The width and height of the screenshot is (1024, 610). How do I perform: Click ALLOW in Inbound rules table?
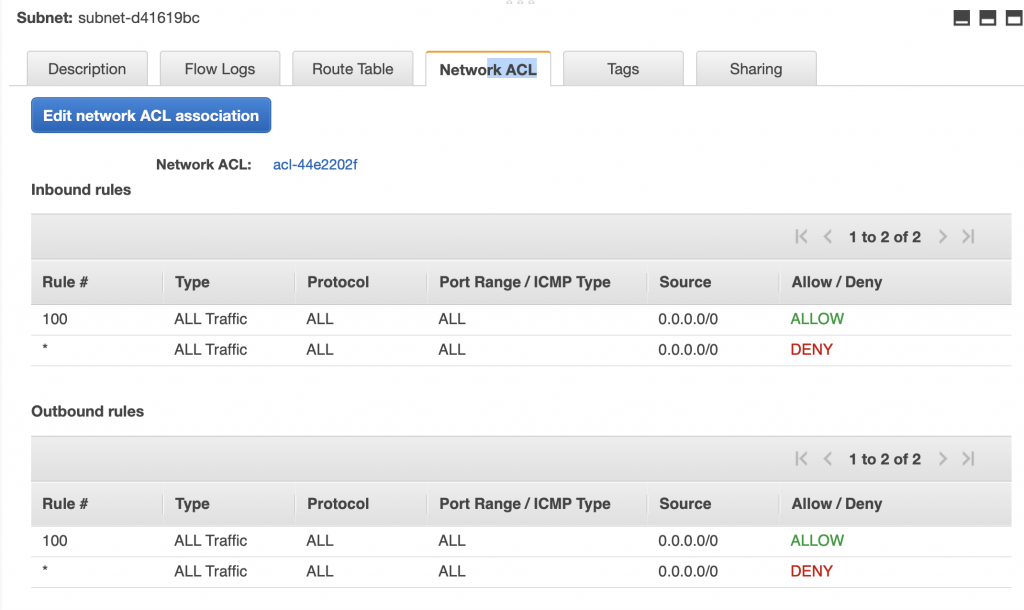(x=817, y=319)
